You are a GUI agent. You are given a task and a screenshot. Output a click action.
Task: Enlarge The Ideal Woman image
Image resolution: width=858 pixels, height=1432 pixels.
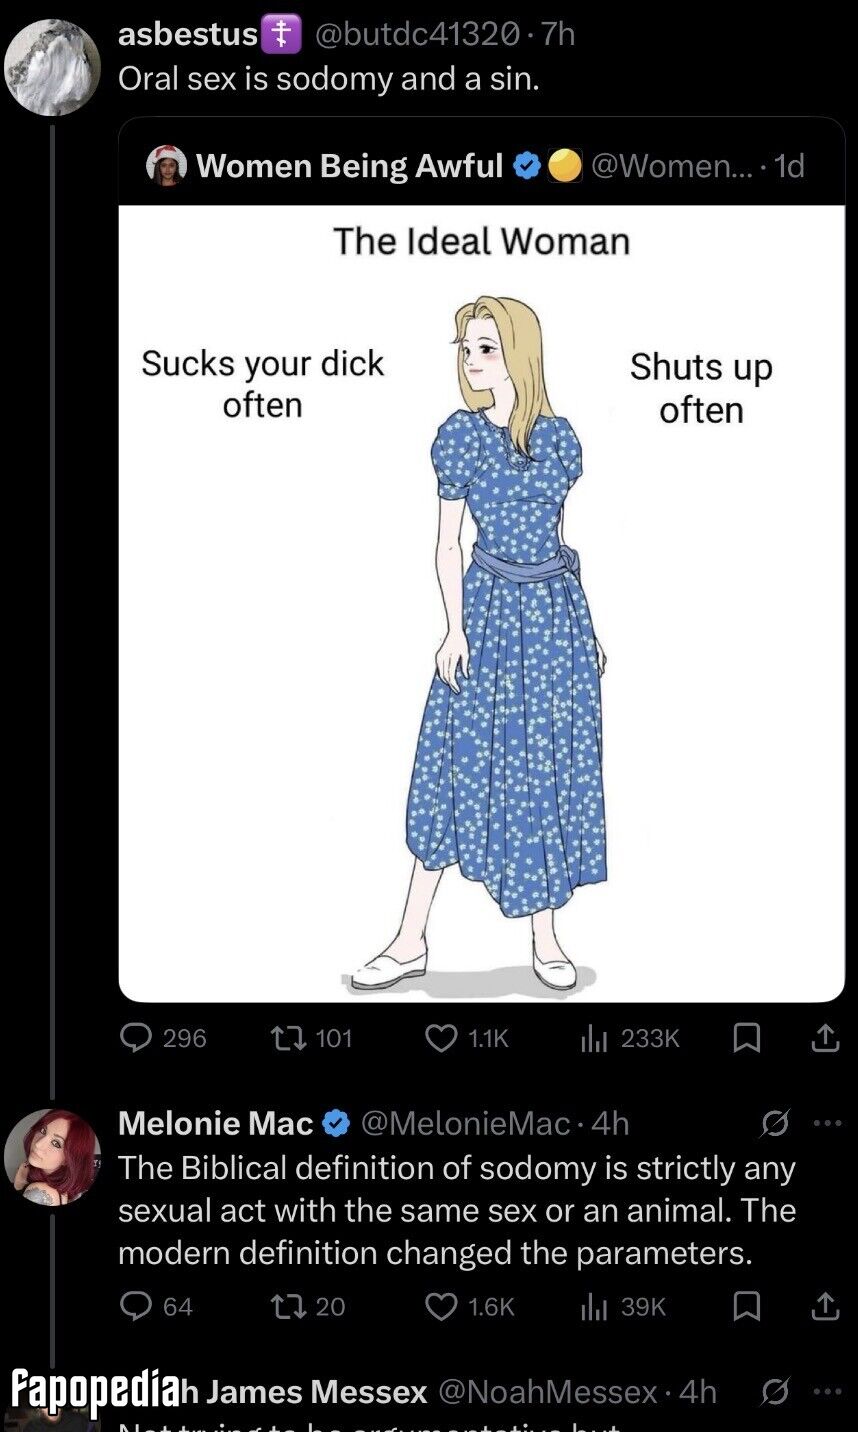pyautogui.click(x=482, y=604)
